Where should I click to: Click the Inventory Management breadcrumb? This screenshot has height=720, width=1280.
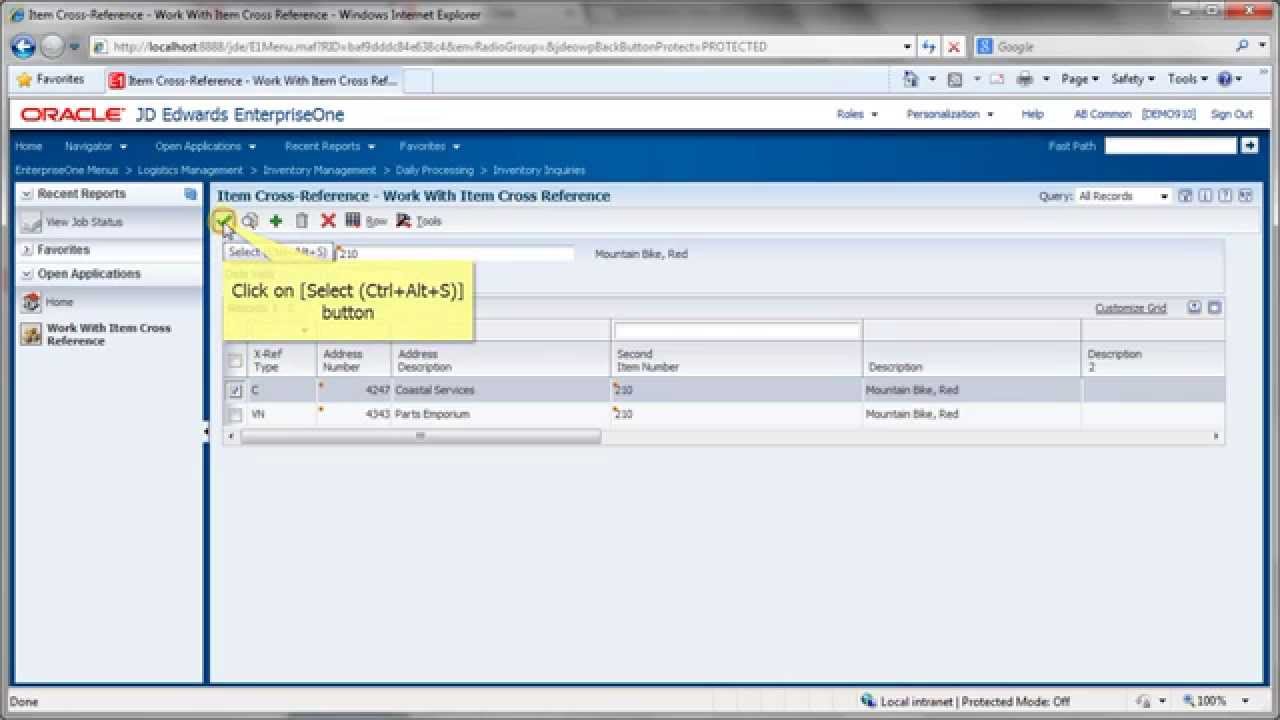tap(319, 170)
